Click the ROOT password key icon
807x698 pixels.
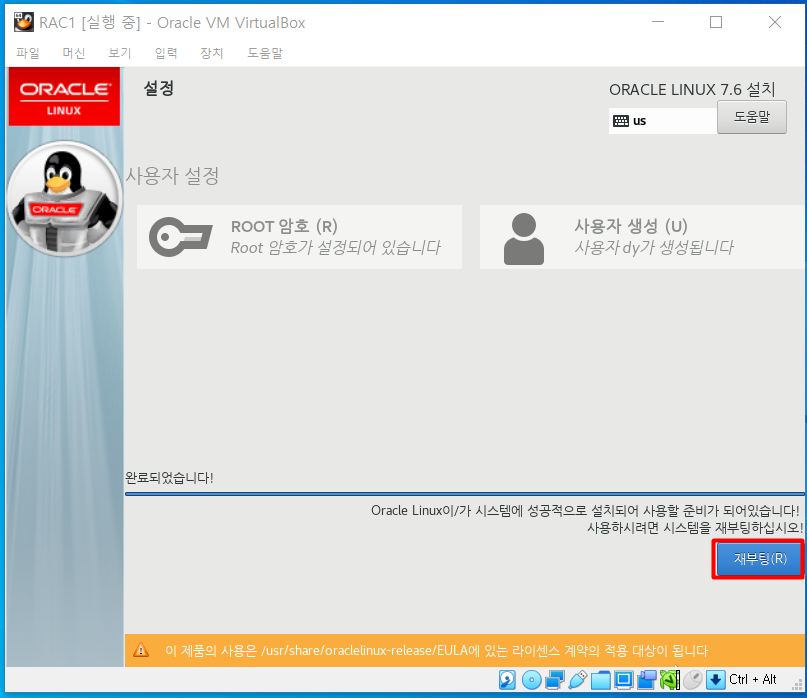(180, 237)
